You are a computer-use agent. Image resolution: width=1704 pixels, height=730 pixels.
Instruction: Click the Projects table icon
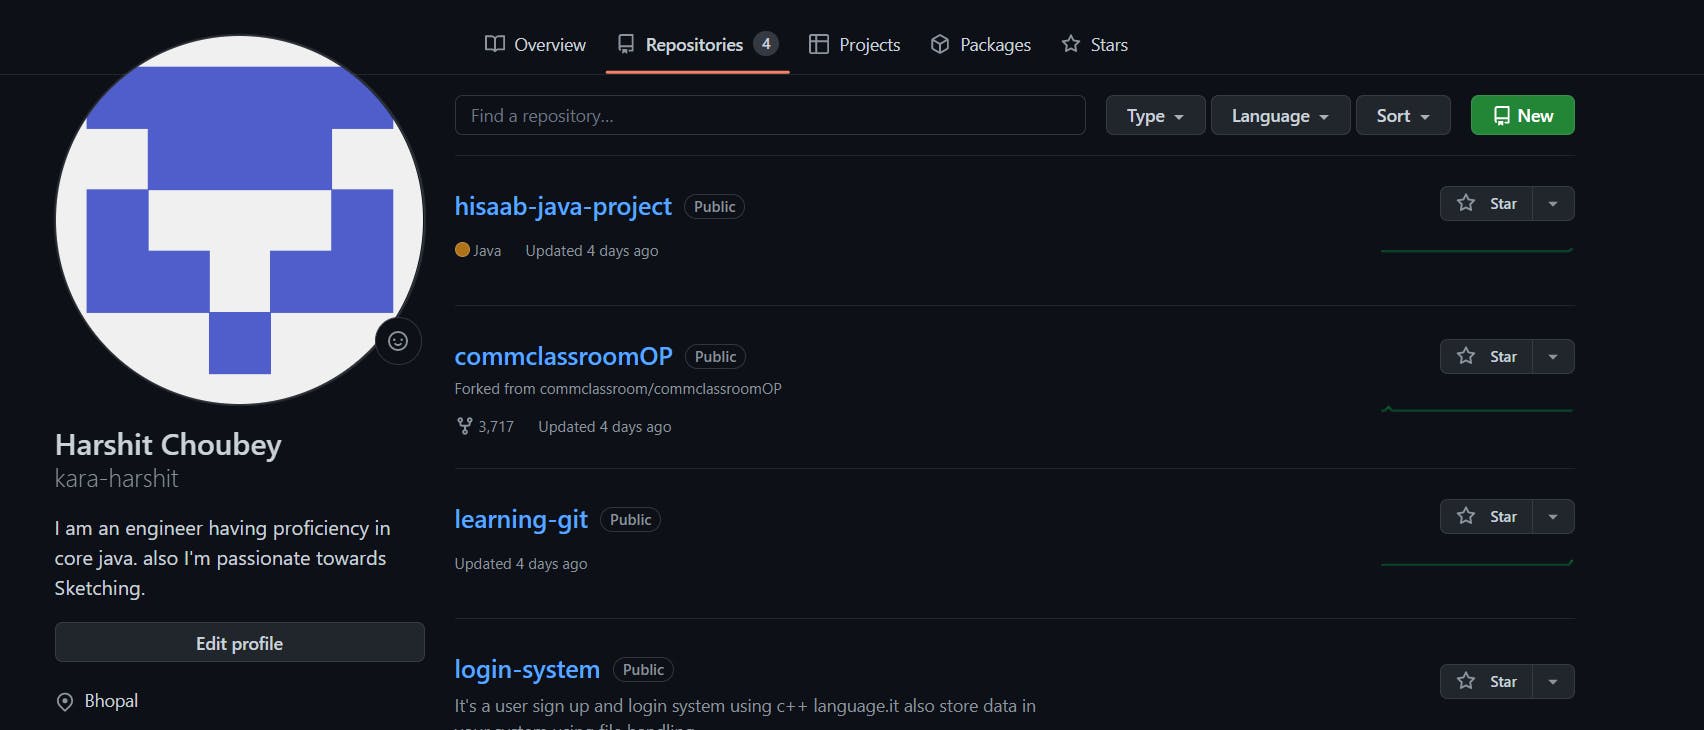819,44
